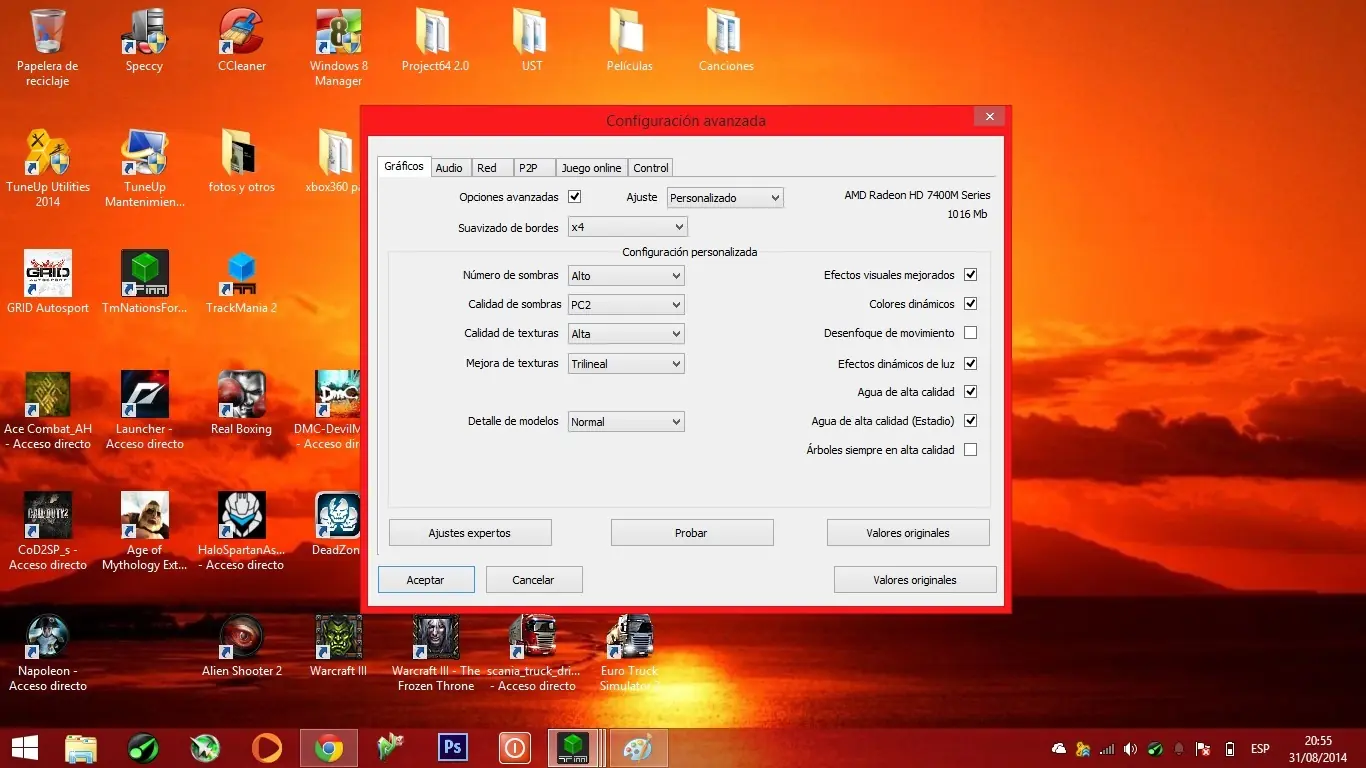Toggle the plain 'Agua de alta calidad' checkbox
This screenshot has height=768, width=1366.
(970, 392)
